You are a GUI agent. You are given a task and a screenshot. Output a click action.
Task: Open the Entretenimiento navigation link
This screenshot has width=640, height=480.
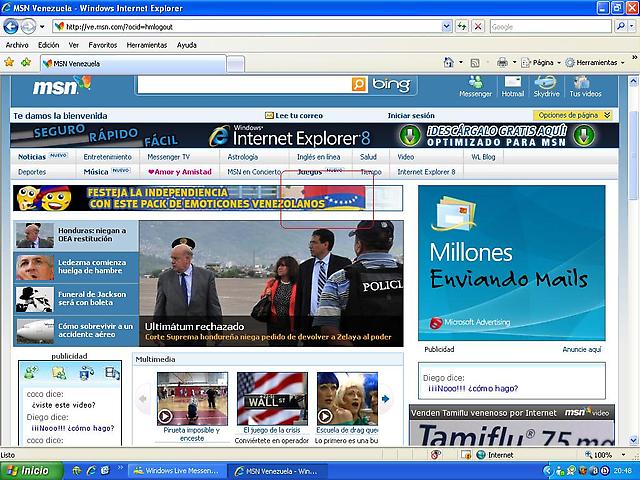(107, 157)
